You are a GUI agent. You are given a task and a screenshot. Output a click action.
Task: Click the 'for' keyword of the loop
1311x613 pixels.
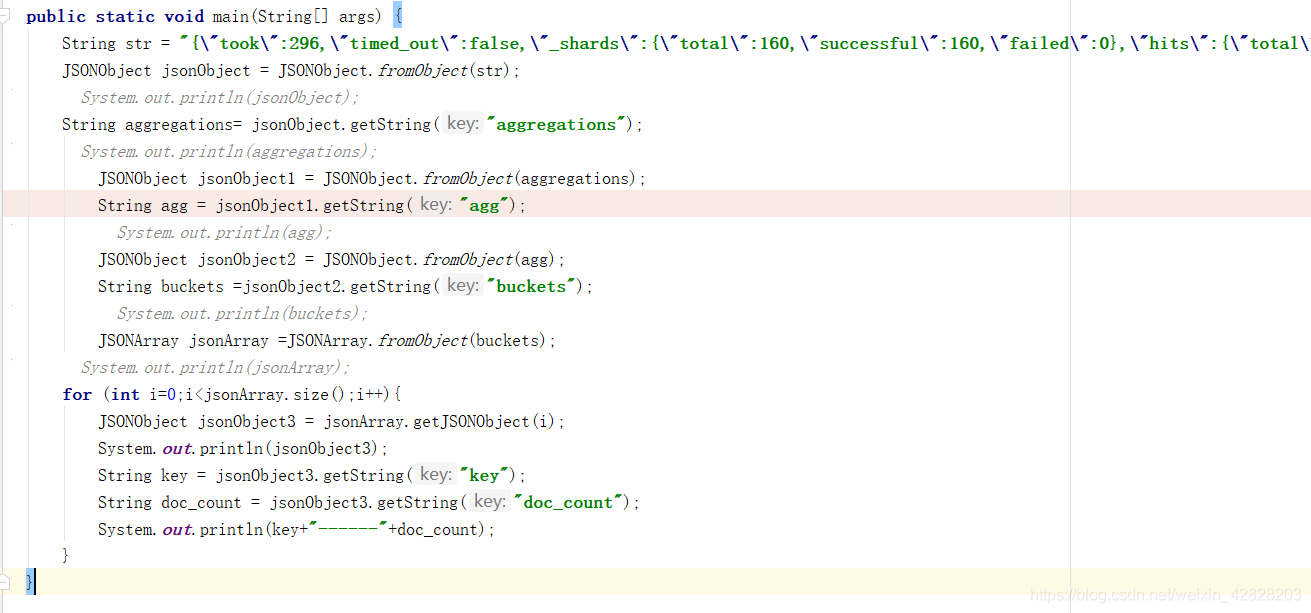77,395
